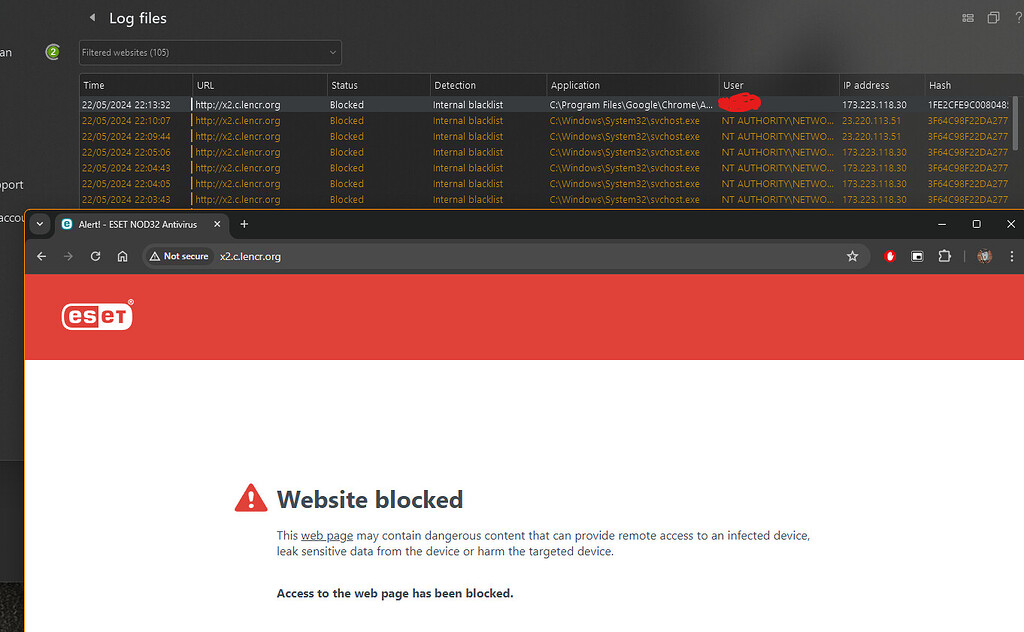
Task: Open ESET view options icon at top right
Action: [x=968, y=18]
